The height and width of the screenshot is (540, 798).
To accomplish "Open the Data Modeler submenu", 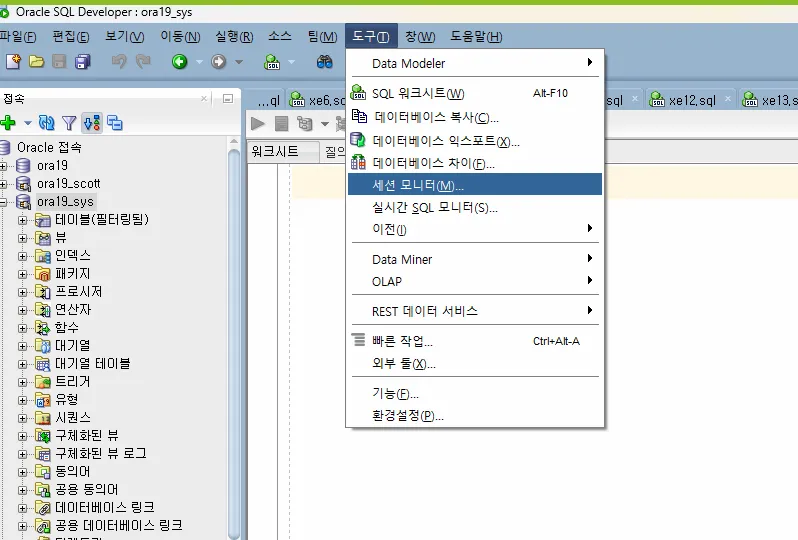I will pos(475,63).
